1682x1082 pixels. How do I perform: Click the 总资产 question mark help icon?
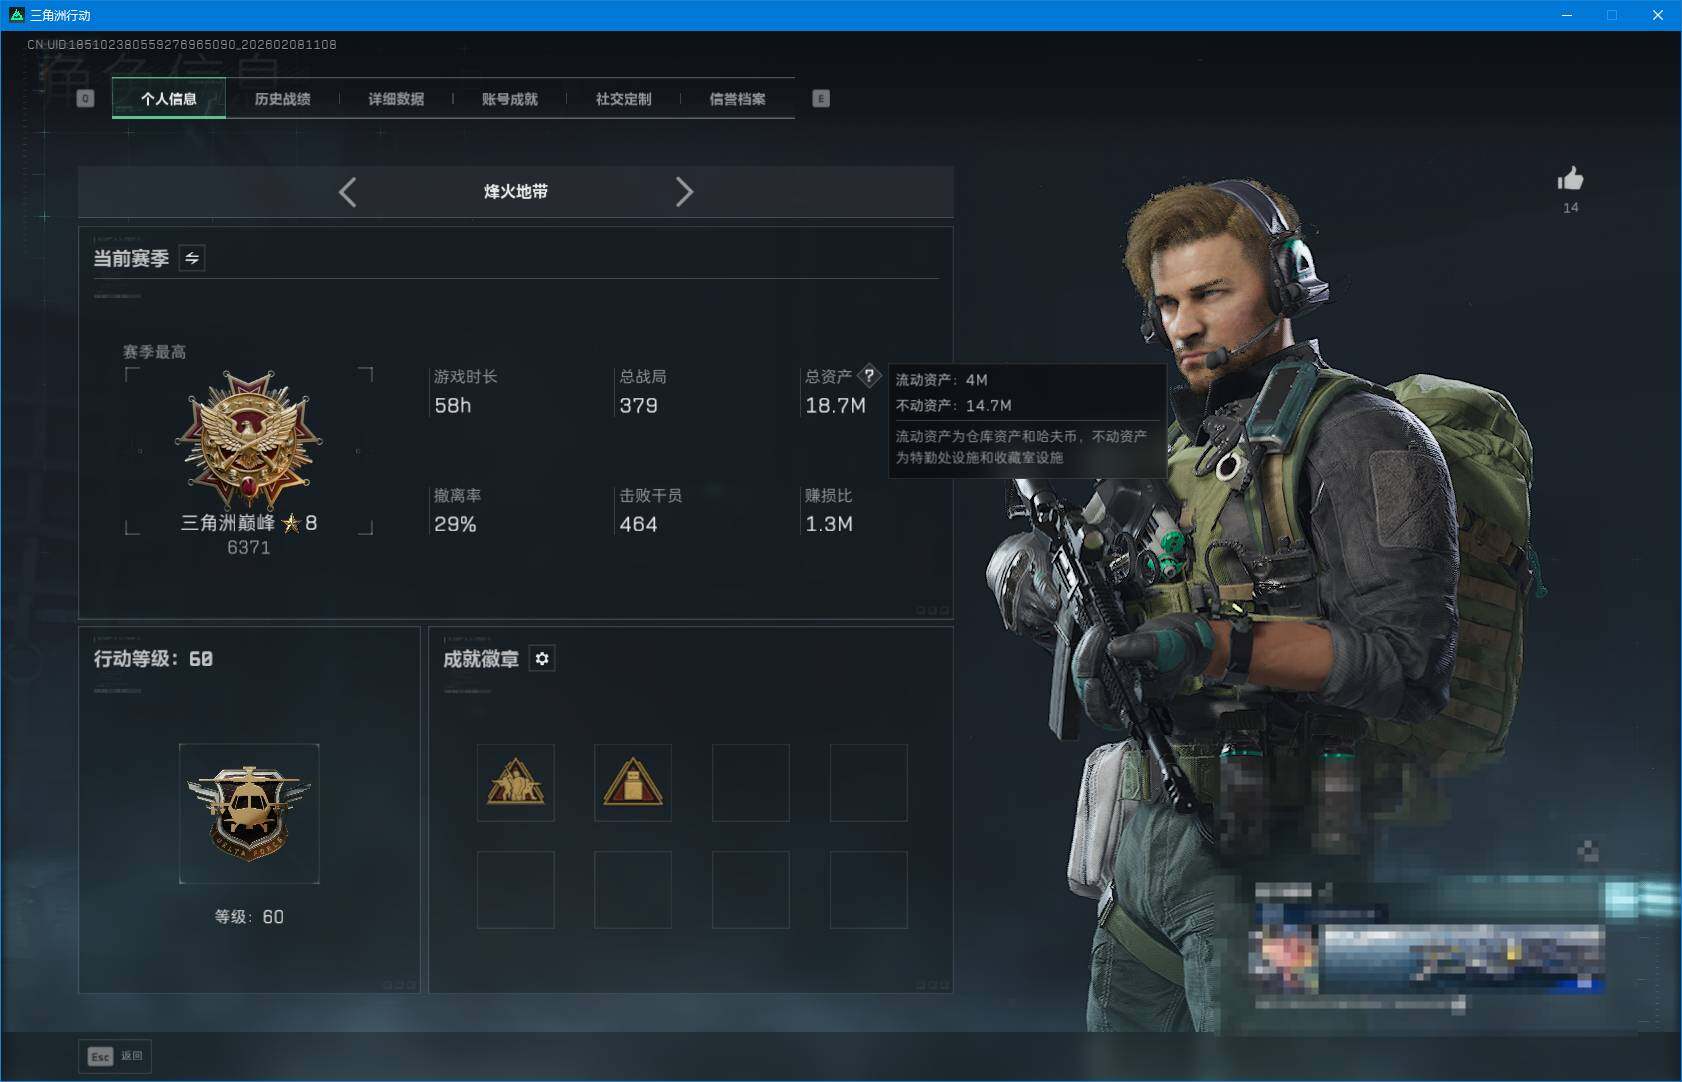click(869, 376)
